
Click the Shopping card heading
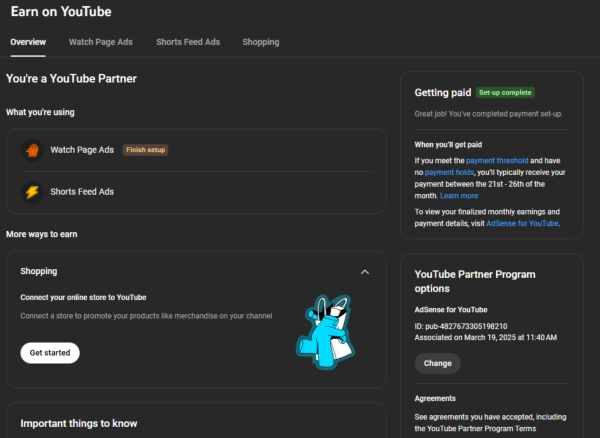tap(39, 271)
